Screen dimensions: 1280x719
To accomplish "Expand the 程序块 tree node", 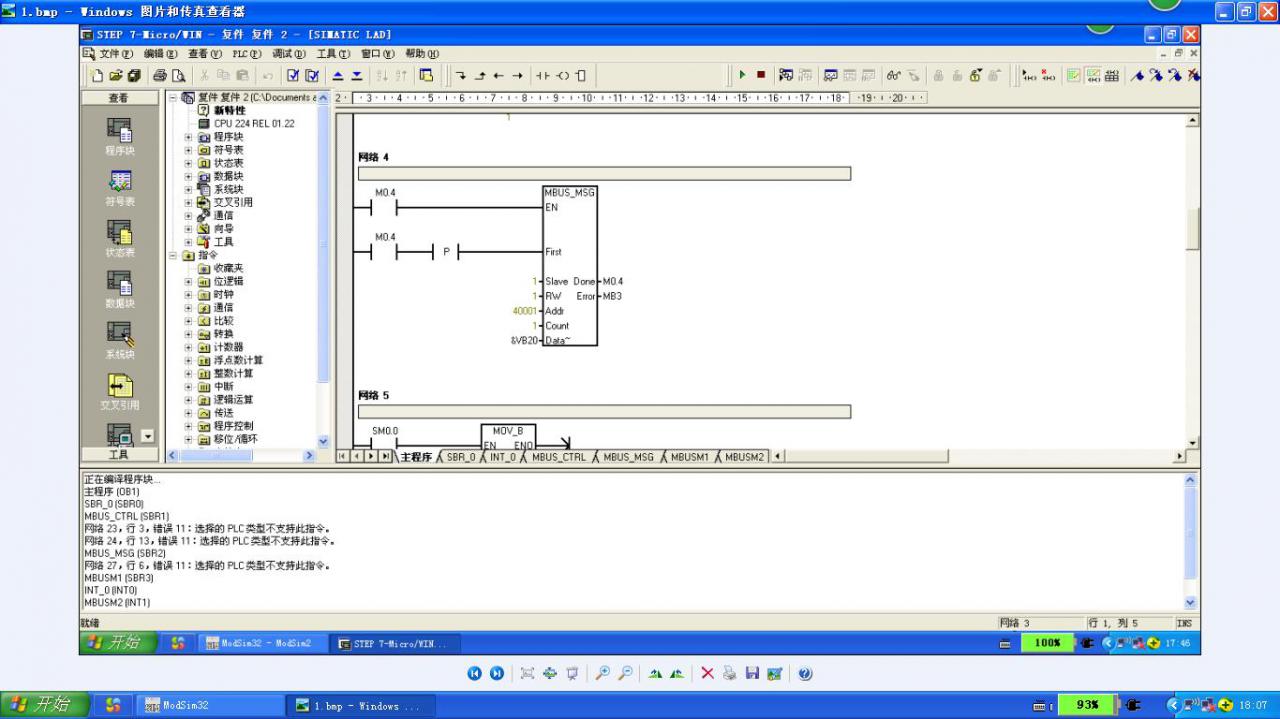I will [188, 137].
